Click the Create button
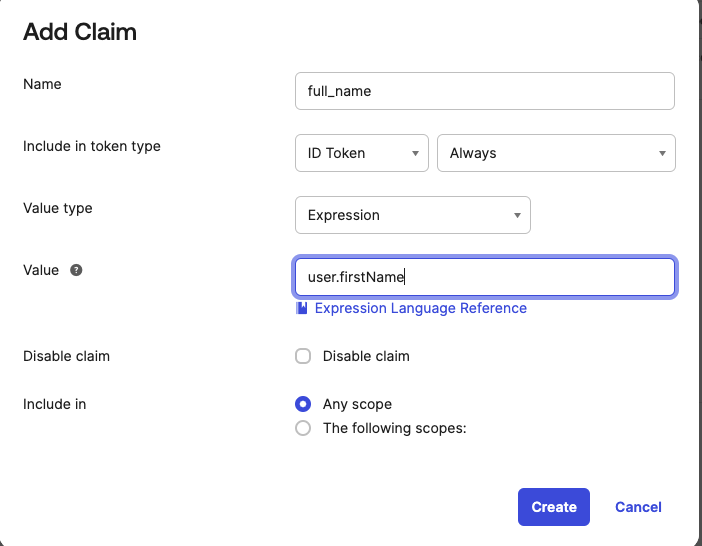Viewport: 702px width, 546px height. tap(554, 507)
